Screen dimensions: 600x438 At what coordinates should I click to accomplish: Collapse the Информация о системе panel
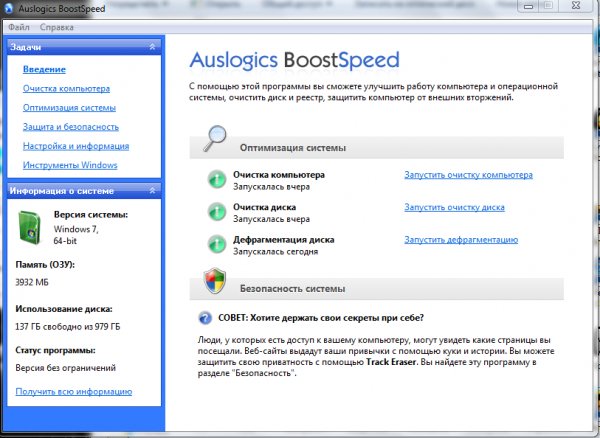point(152,191)
